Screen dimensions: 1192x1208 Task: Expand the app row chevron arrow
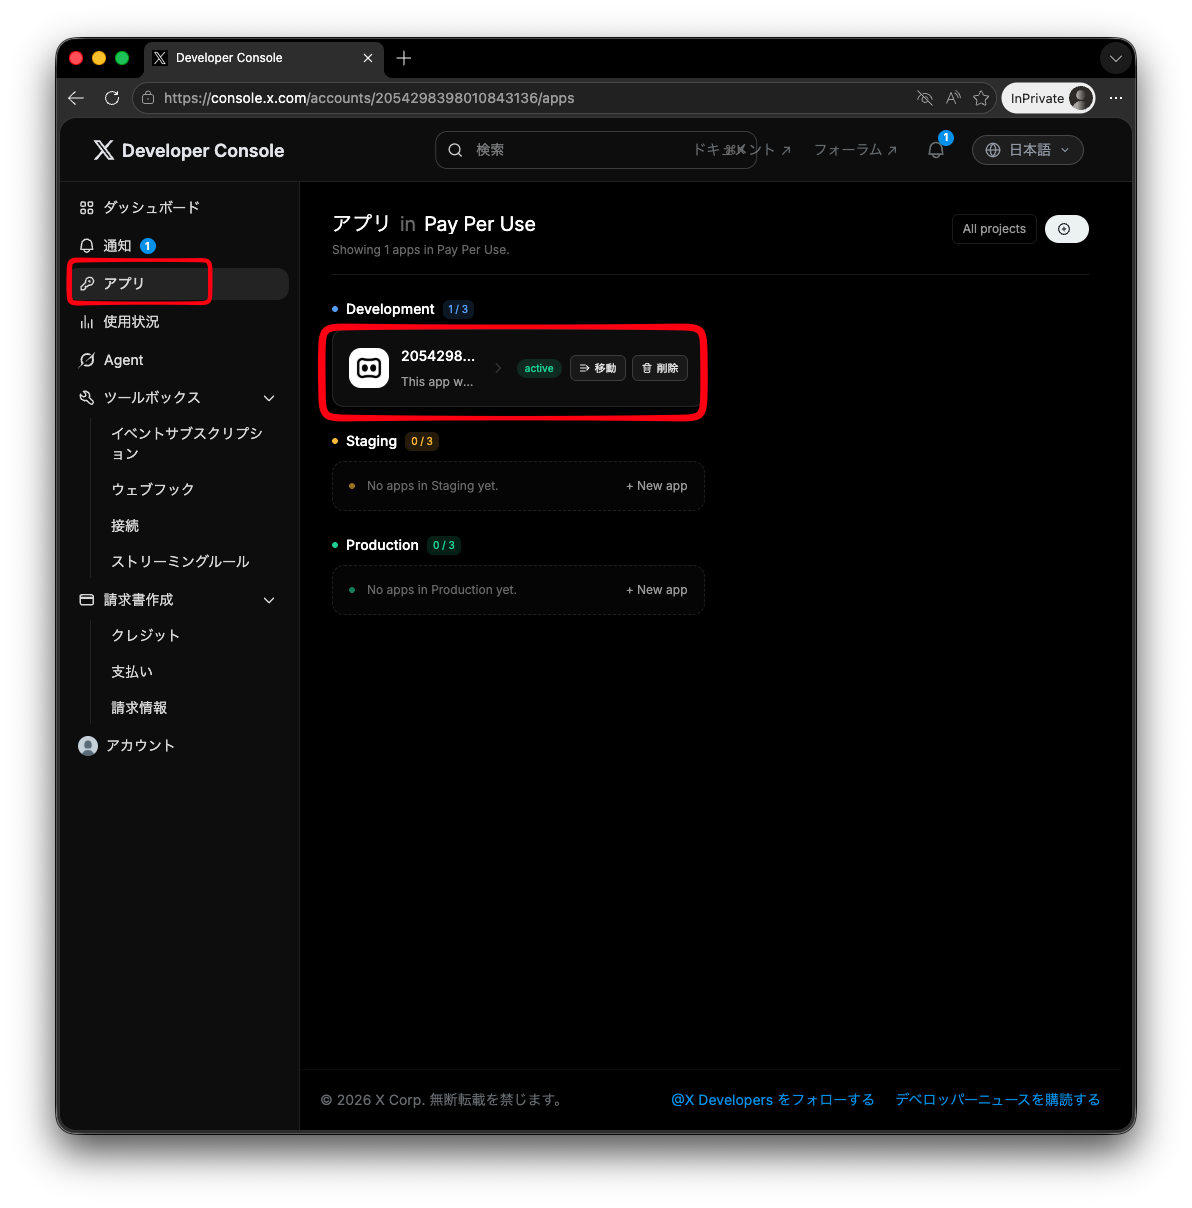tap(498, 368)
